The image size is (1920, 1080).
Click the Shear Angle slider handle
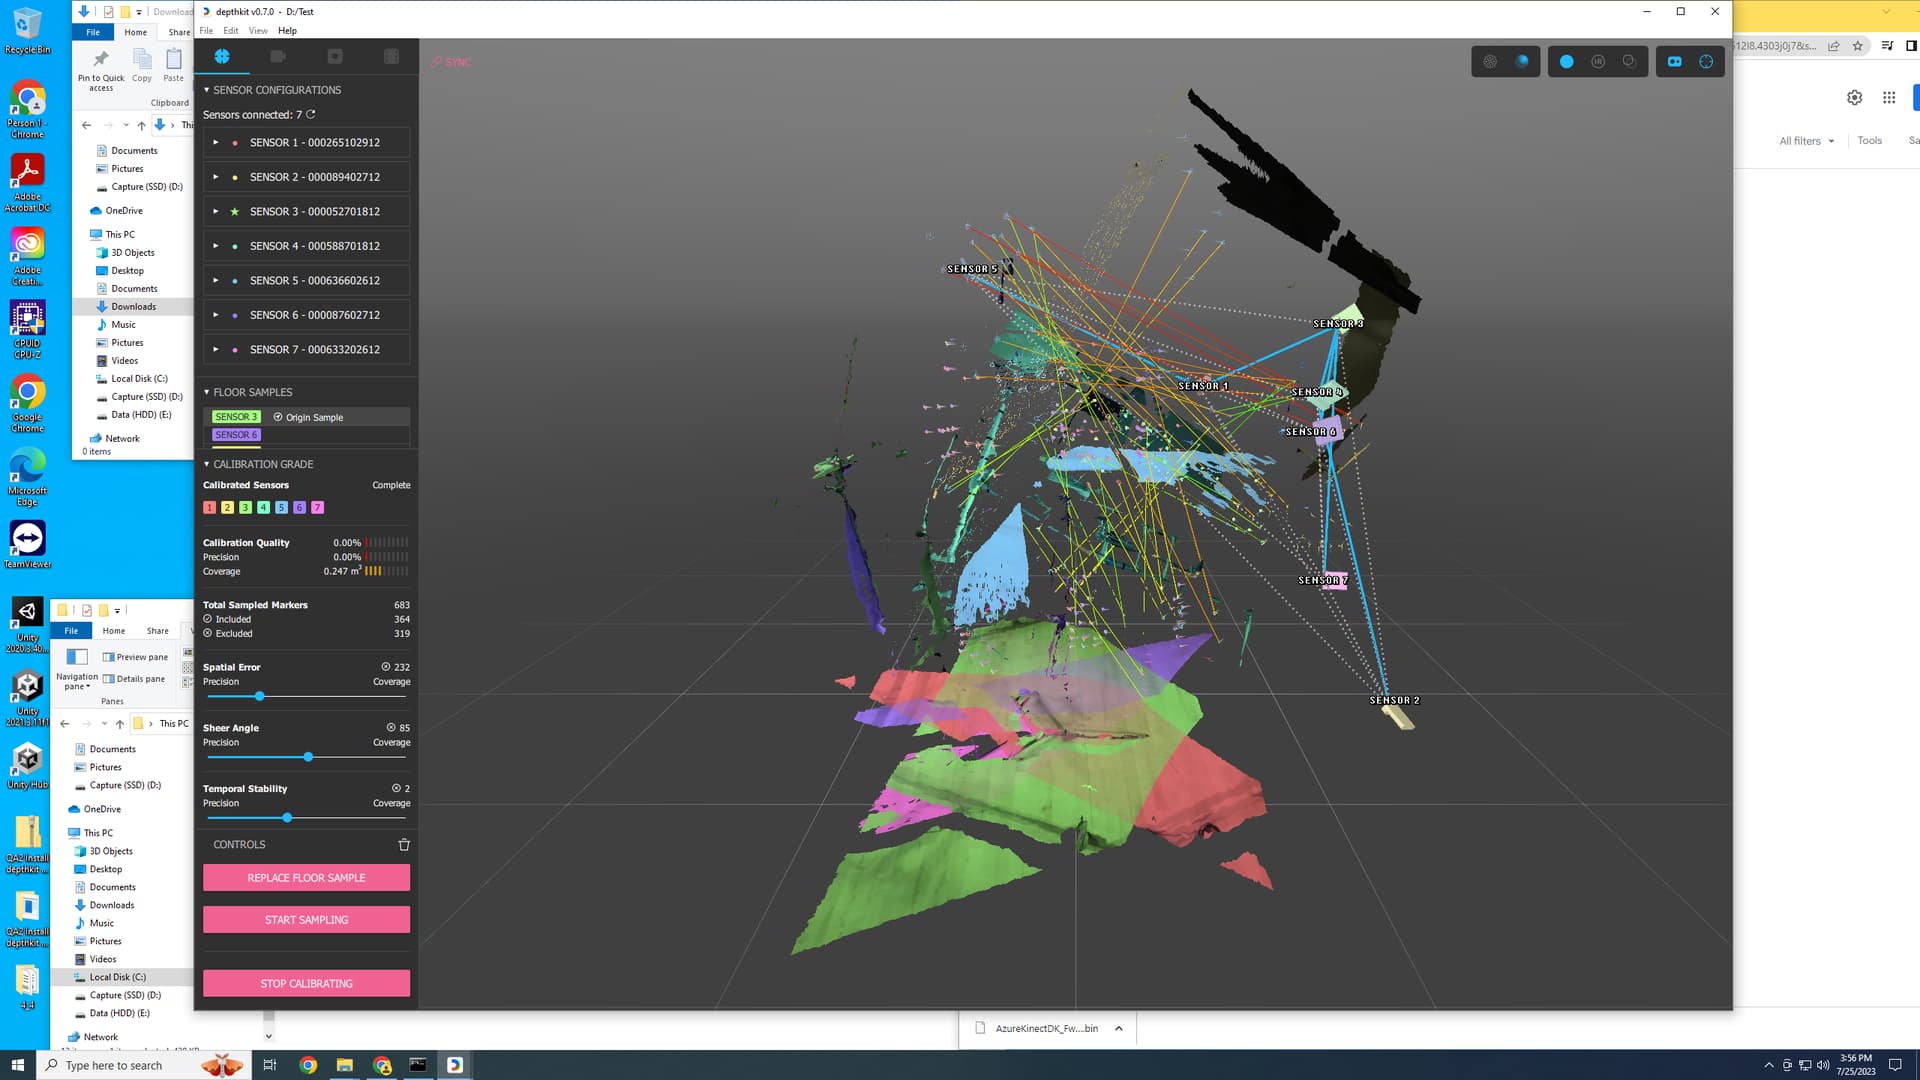click(x=308, y=757)
